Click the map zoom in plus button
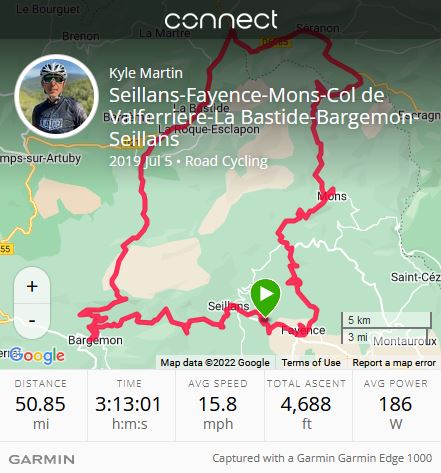Viewport: 441px width, 473px height. (x=32, y=286)
